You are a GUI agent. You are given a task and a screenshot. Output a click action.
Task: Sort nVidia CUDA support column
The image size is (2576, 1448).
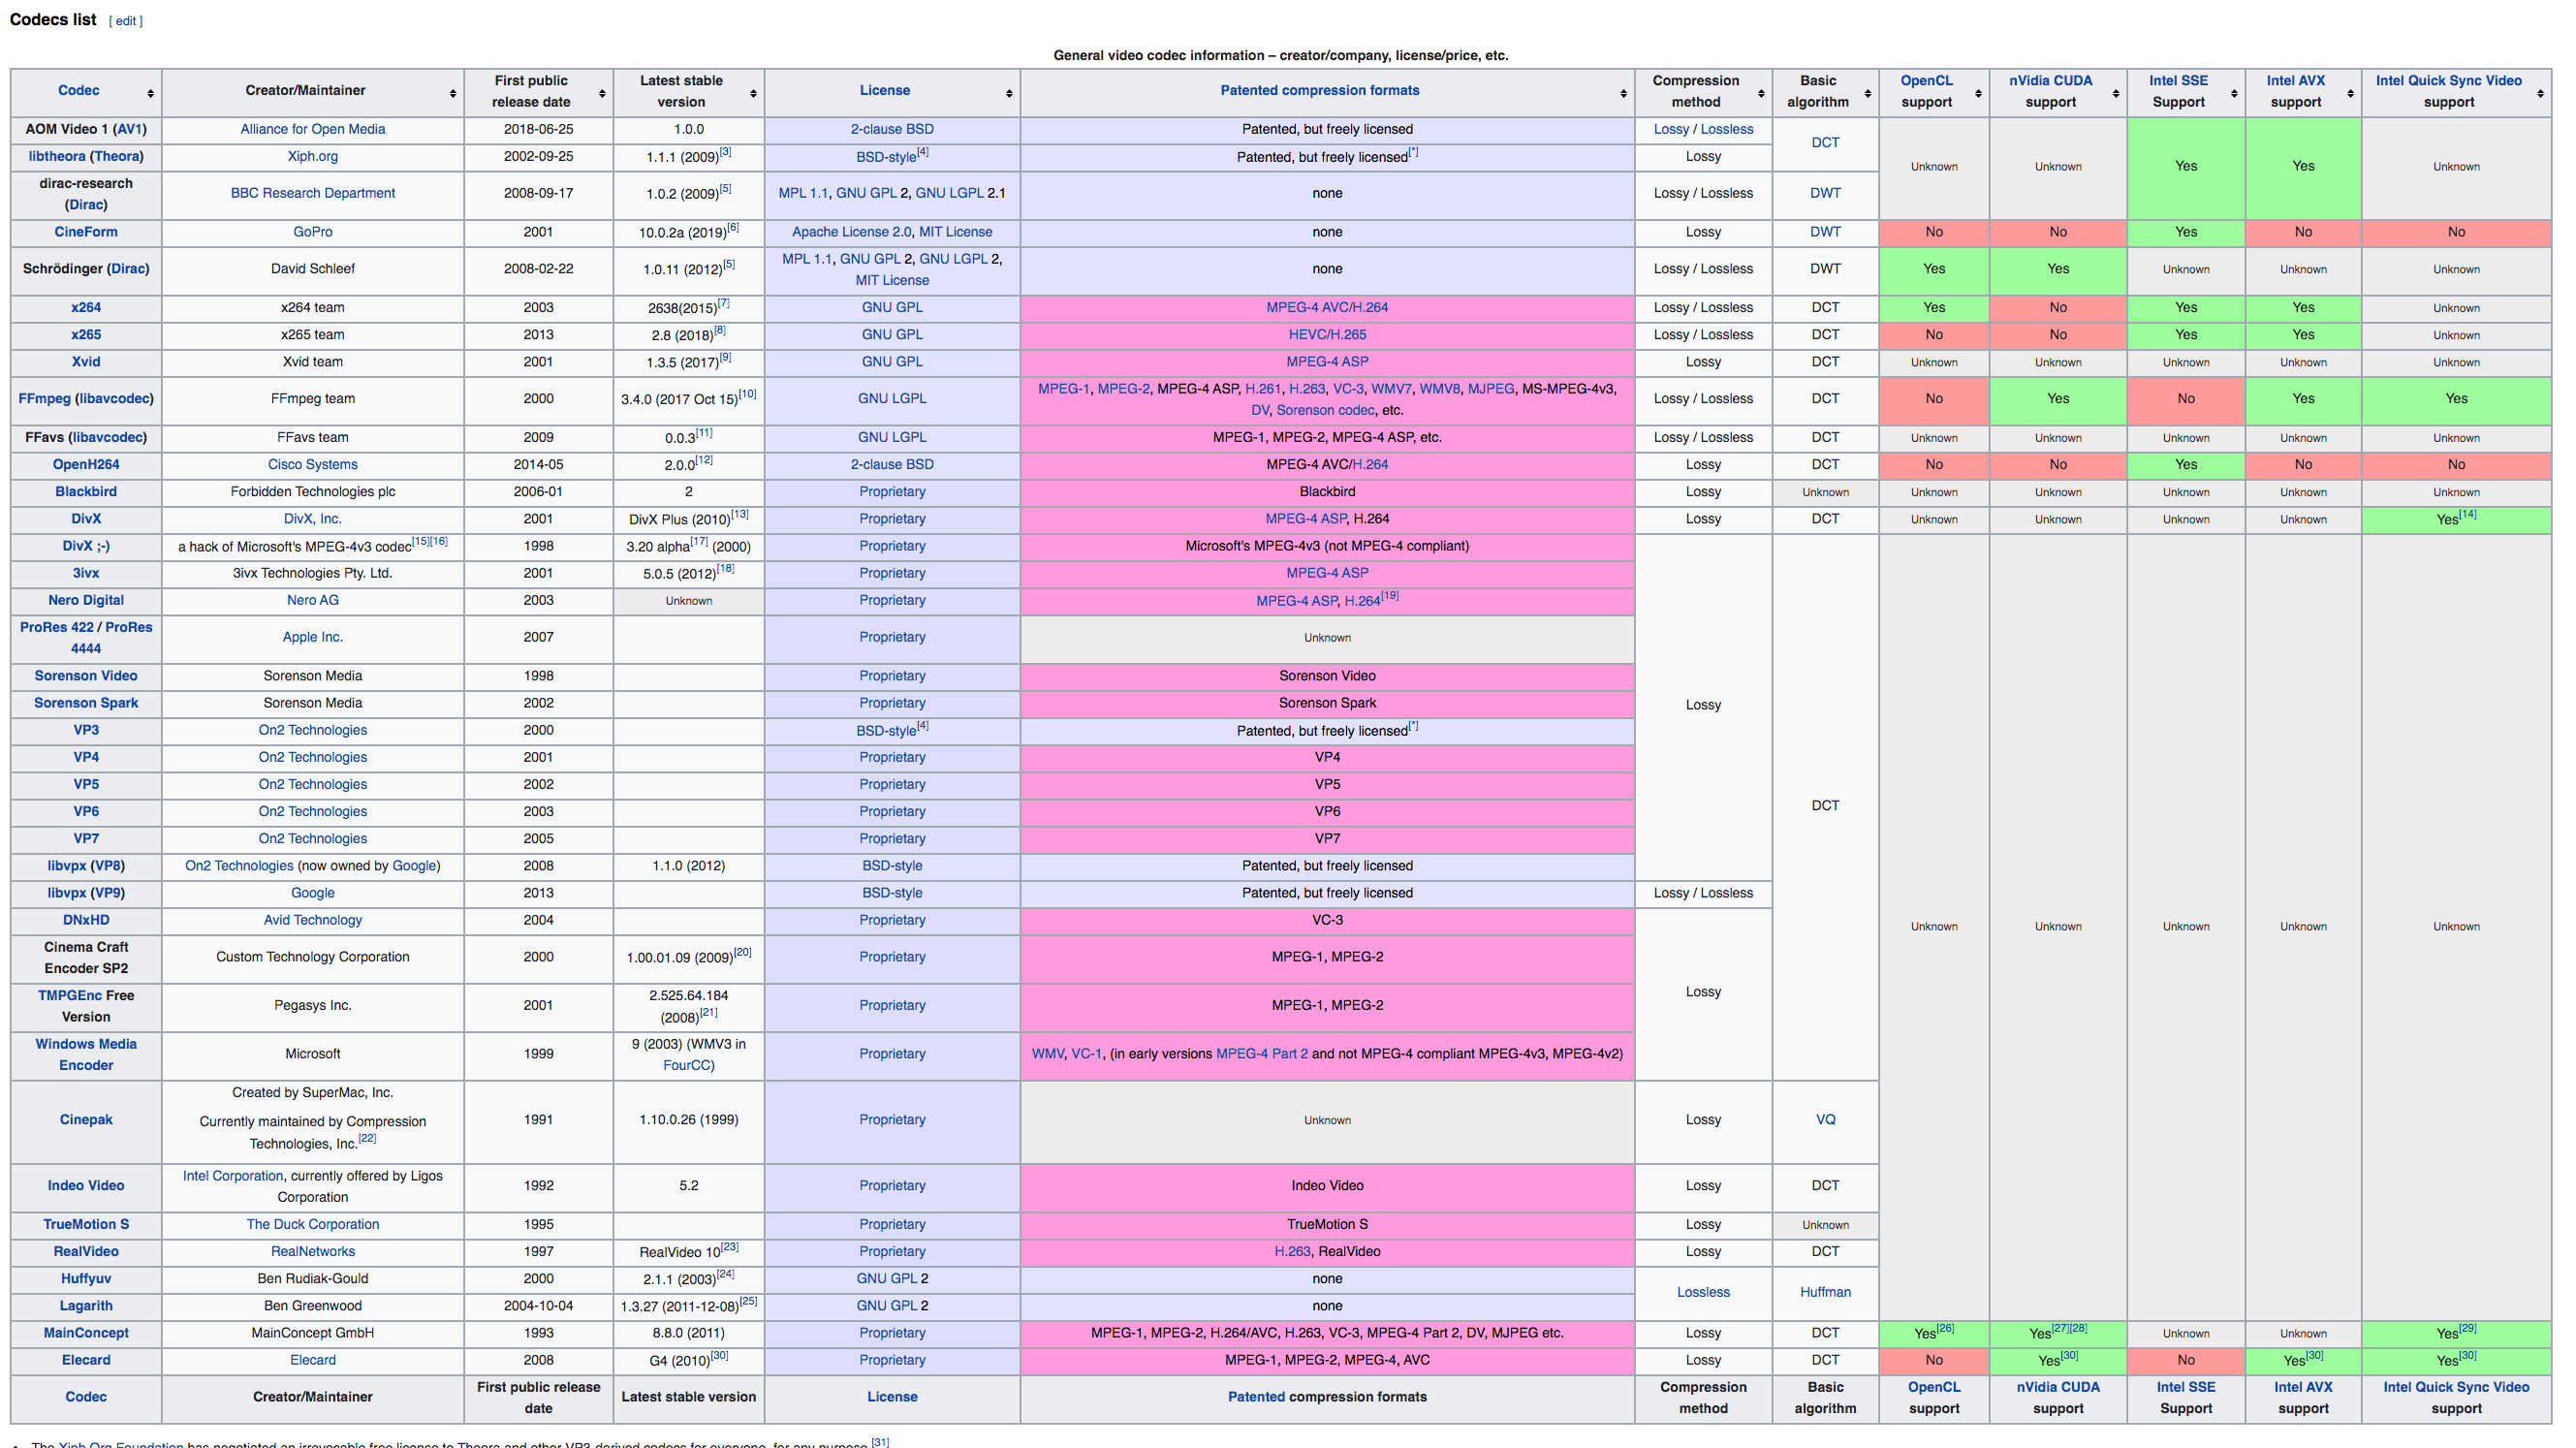pyautogui.click(x=2116, y=93)
